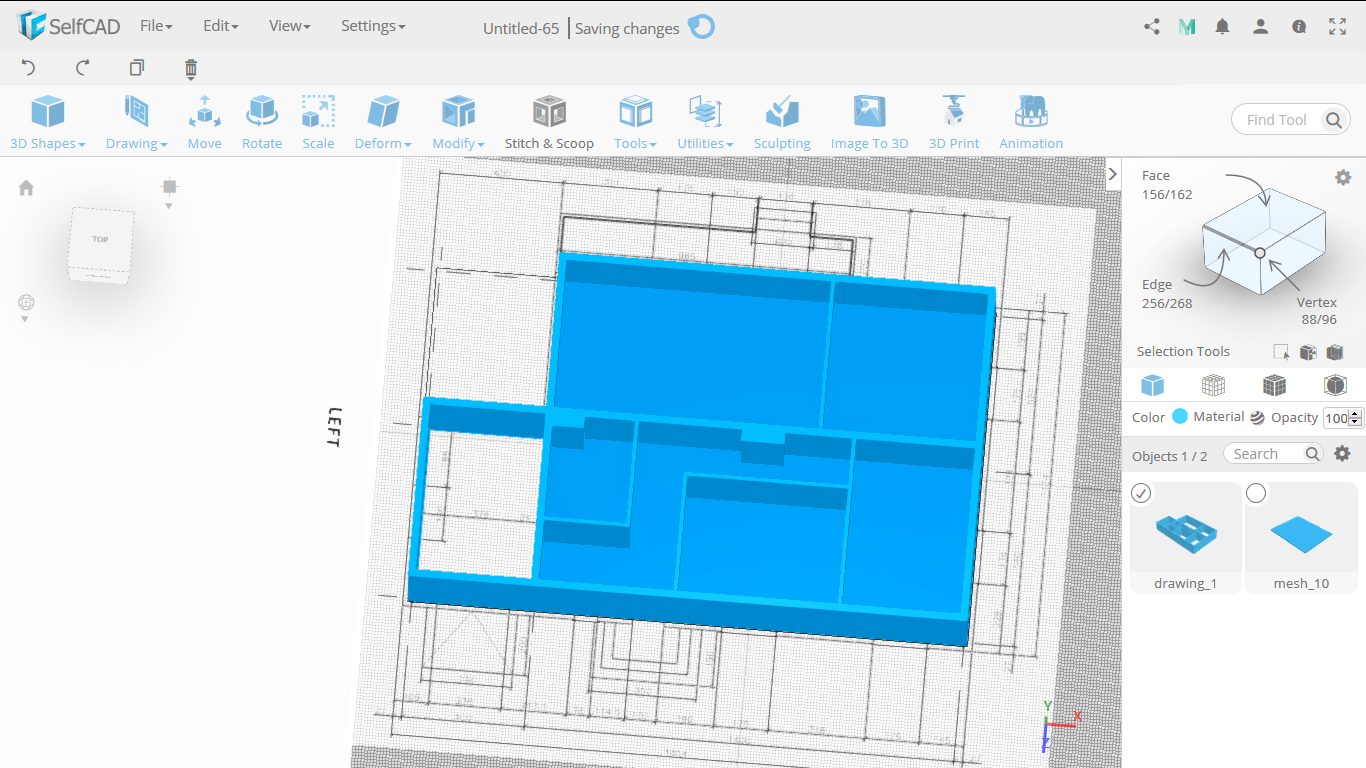Click the delete trash icon
Image resolution: width=1366 pixels, height=768 pixels.
tap(191, 68)
